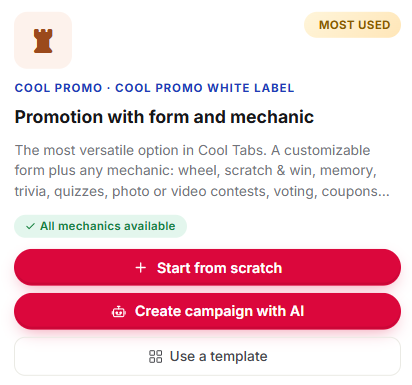Screen dimensions: 412x385
Task: Click the word "scratch" in the red button
Action: (x=256, y=268)
